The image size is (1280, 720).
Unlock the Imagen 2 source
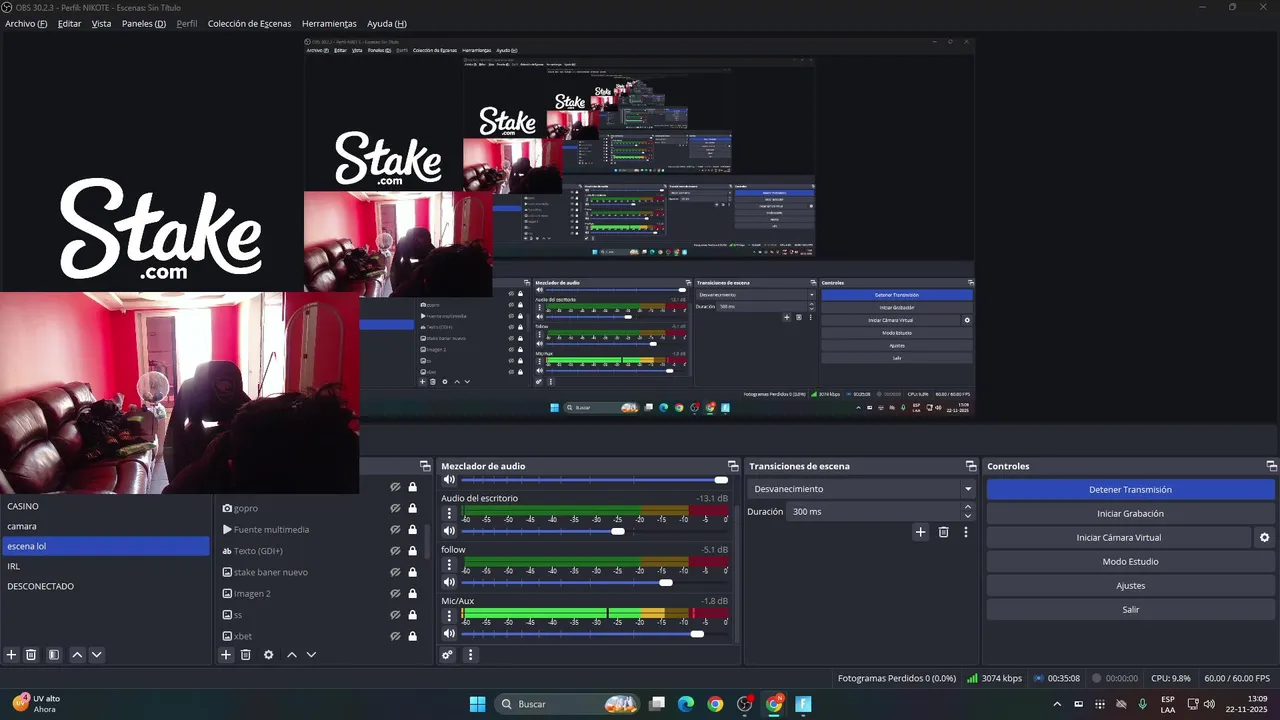pyautogui.click(x=412, y=593)
